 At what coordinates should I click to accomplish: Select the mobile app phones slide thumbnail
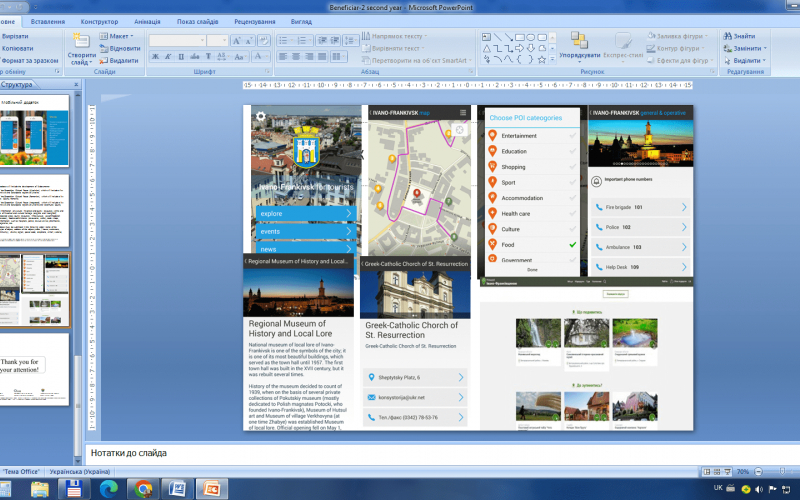(34, 131)
